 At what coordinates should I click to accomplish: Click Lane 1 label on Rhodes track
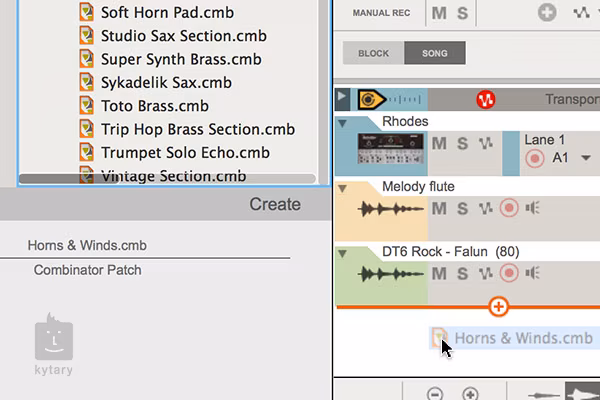(544, 140)
